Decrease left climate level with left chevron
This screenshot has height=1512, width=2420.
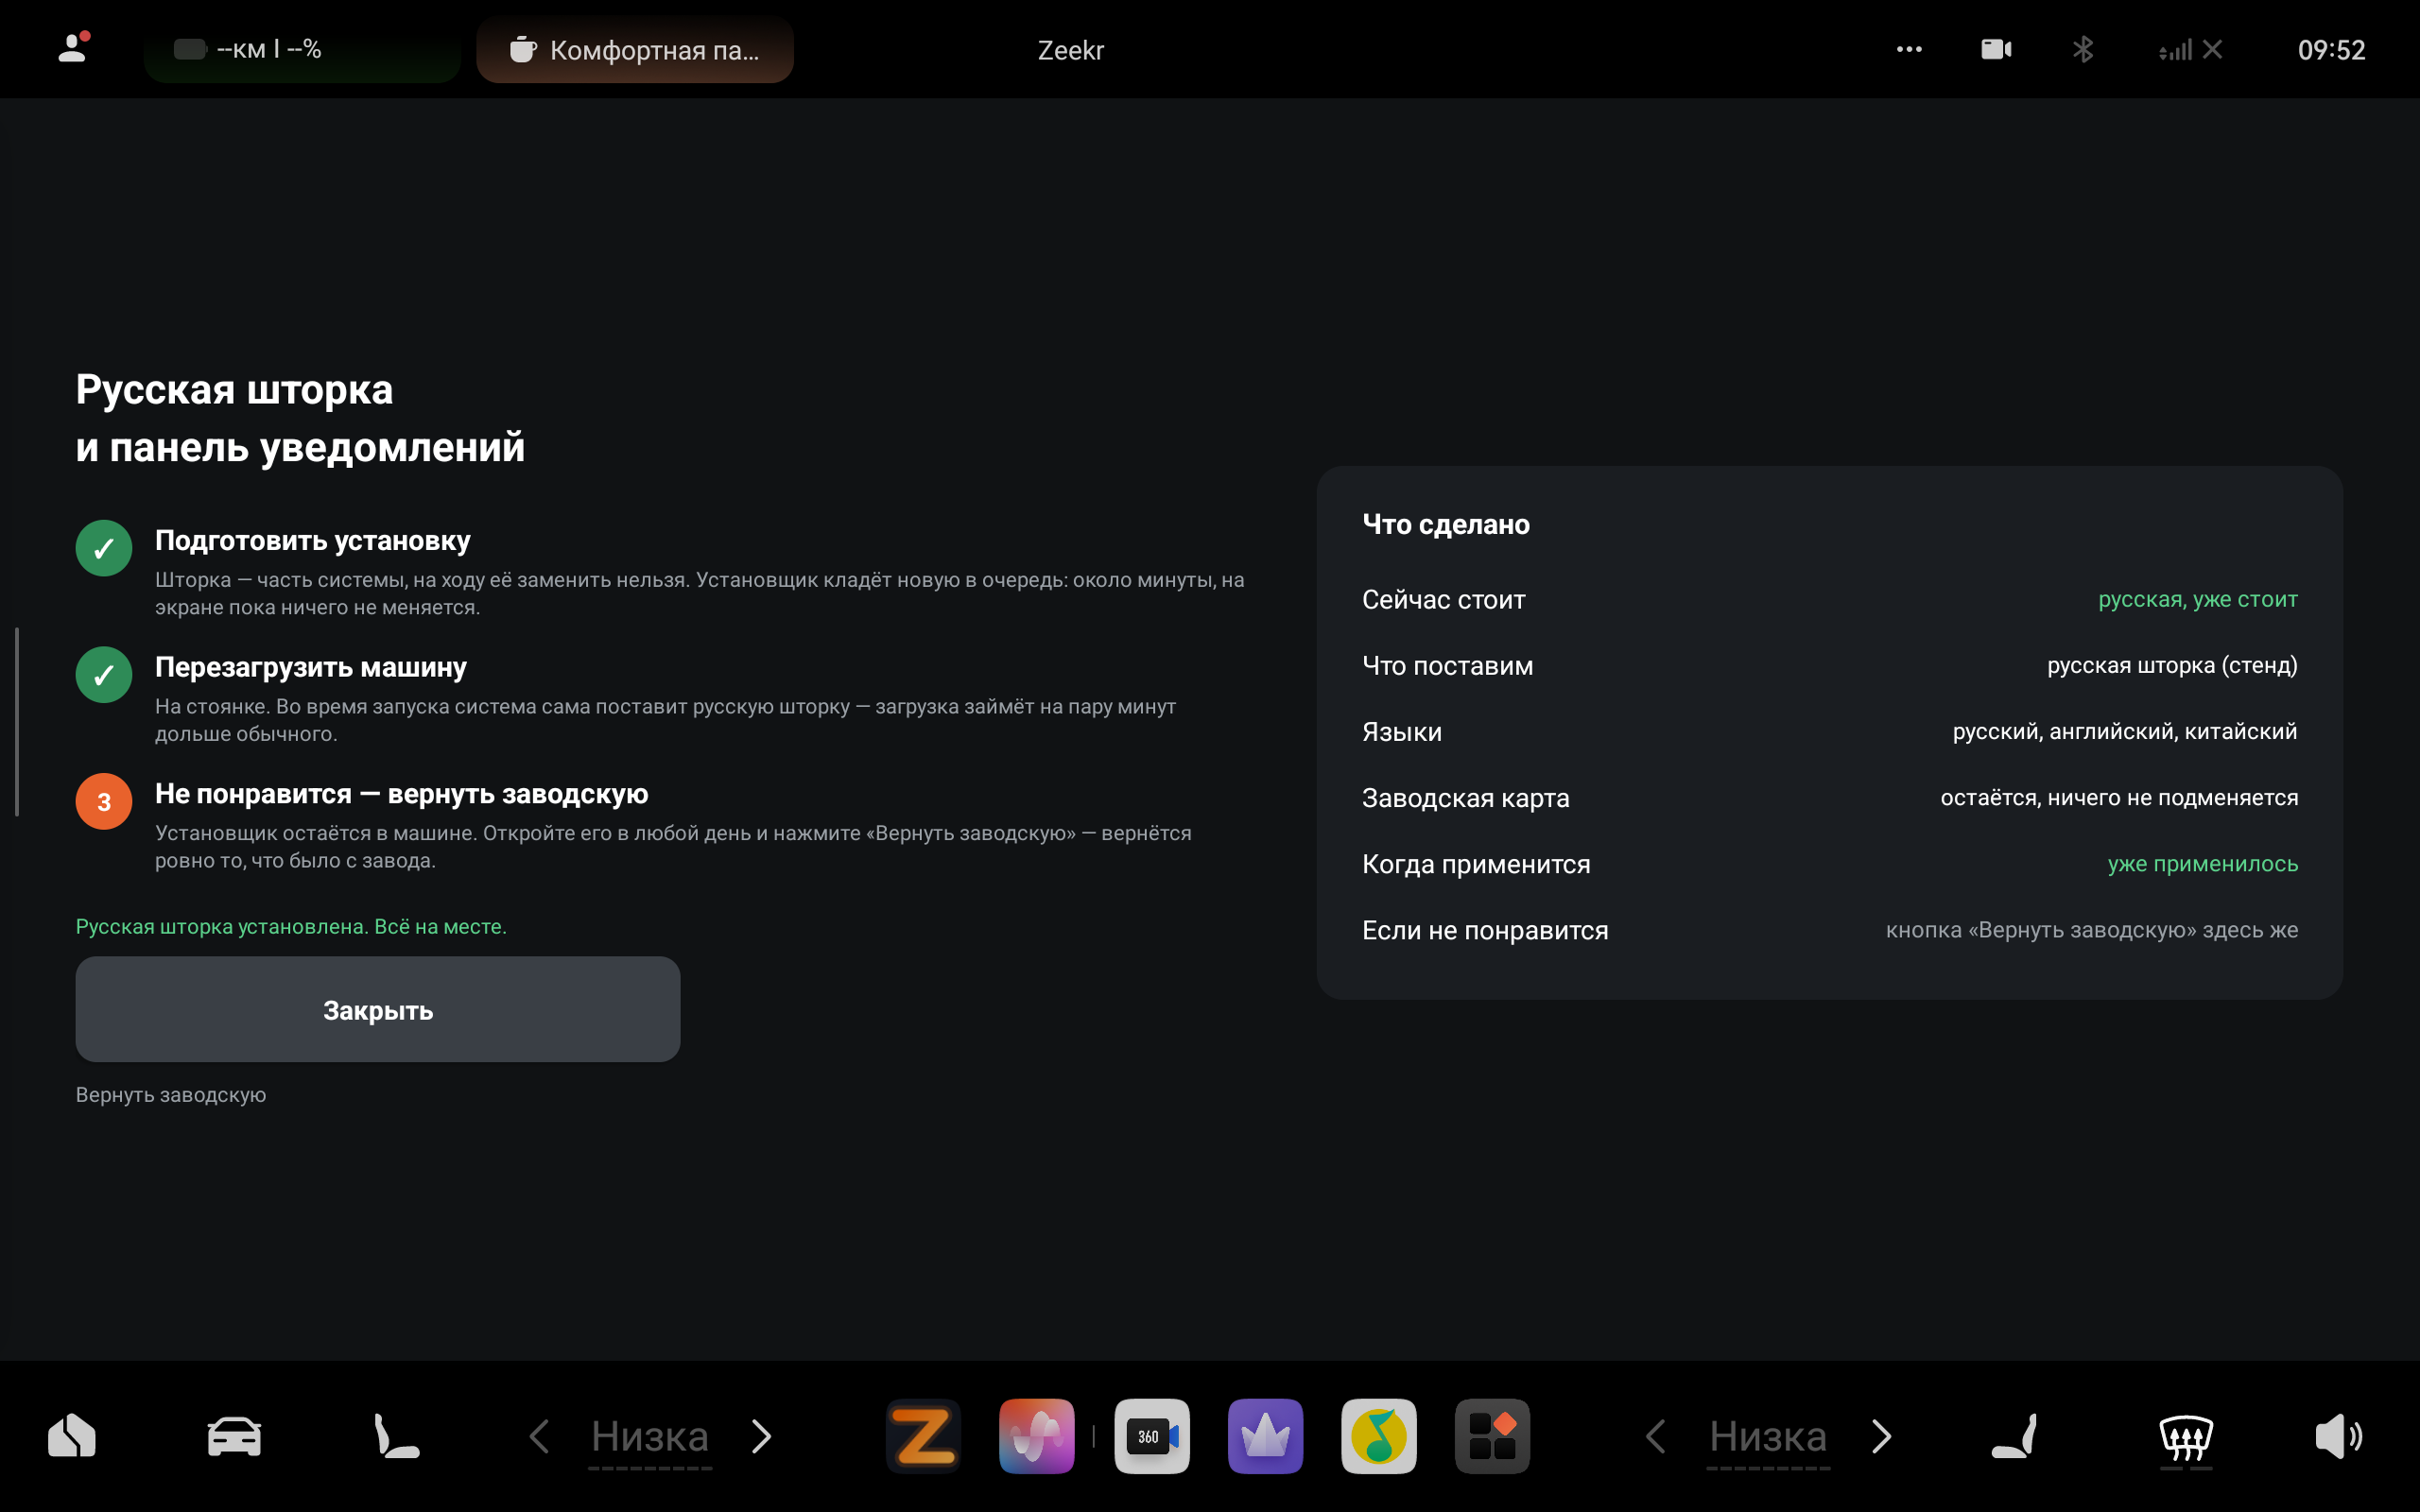[x=539, y=1436]
